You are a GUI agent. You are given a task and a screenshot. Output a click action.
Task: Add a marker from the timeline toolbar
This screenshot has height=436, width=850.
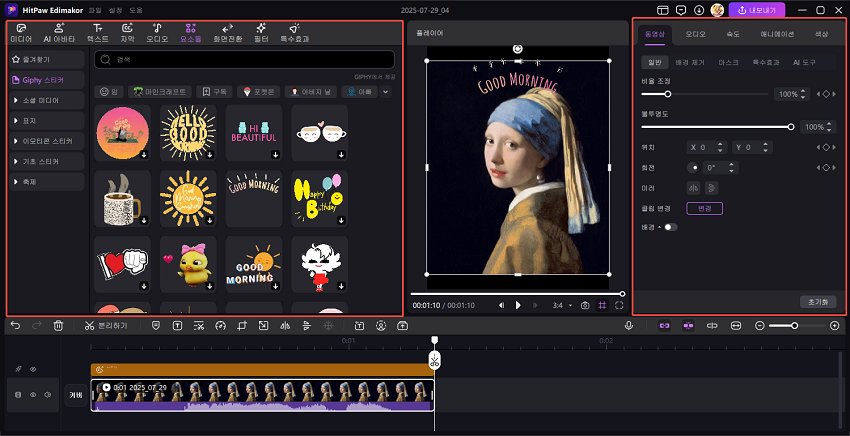(x=156, y=325)
